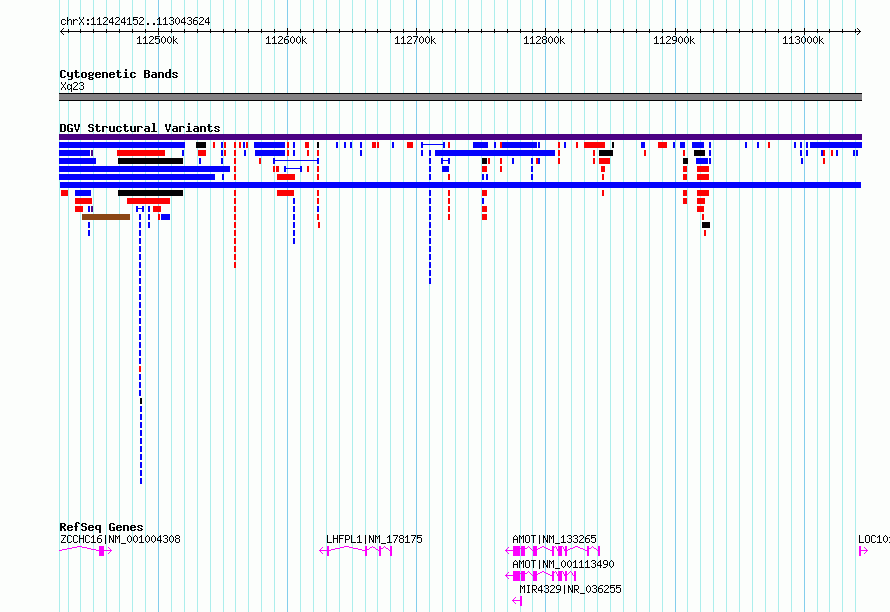Click the ZCCHC16|NM_001004308 gene label

(x=120, y=539)
